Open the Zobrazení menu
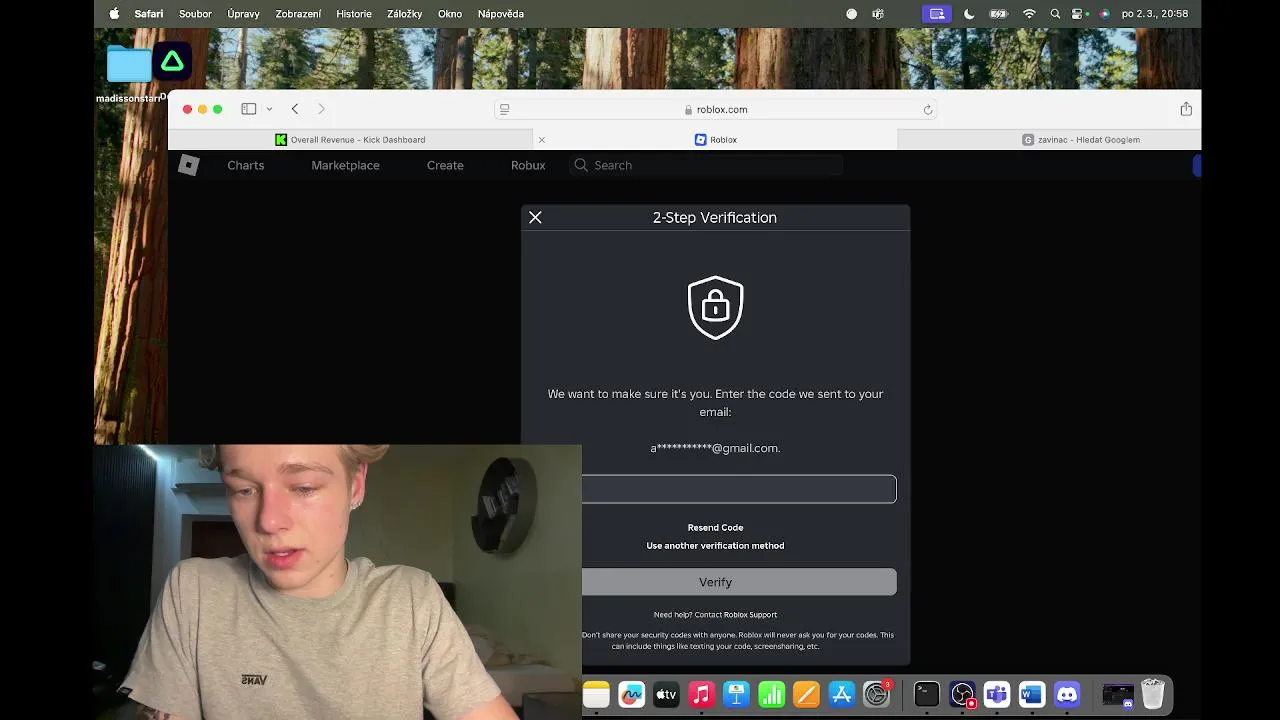The height and width of the screenshot is (720, 1280). pos(298,14)
